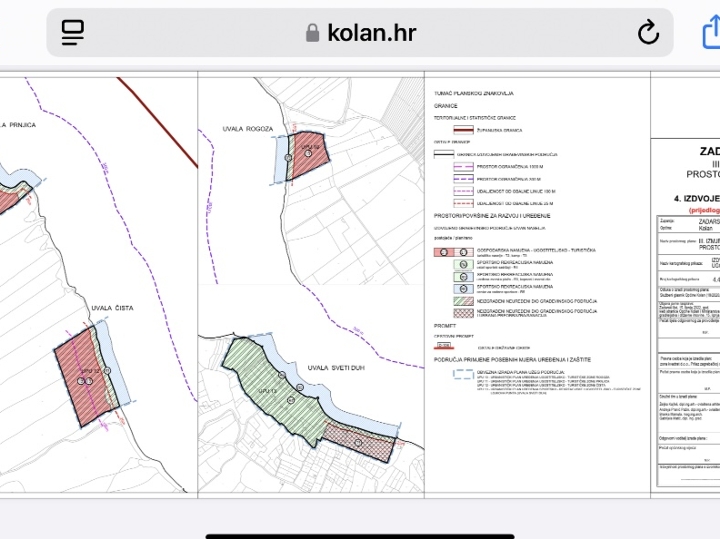720x539 pixels.
Task: Tap the iOS home indicator bar
Action: [x=360, y=536]
